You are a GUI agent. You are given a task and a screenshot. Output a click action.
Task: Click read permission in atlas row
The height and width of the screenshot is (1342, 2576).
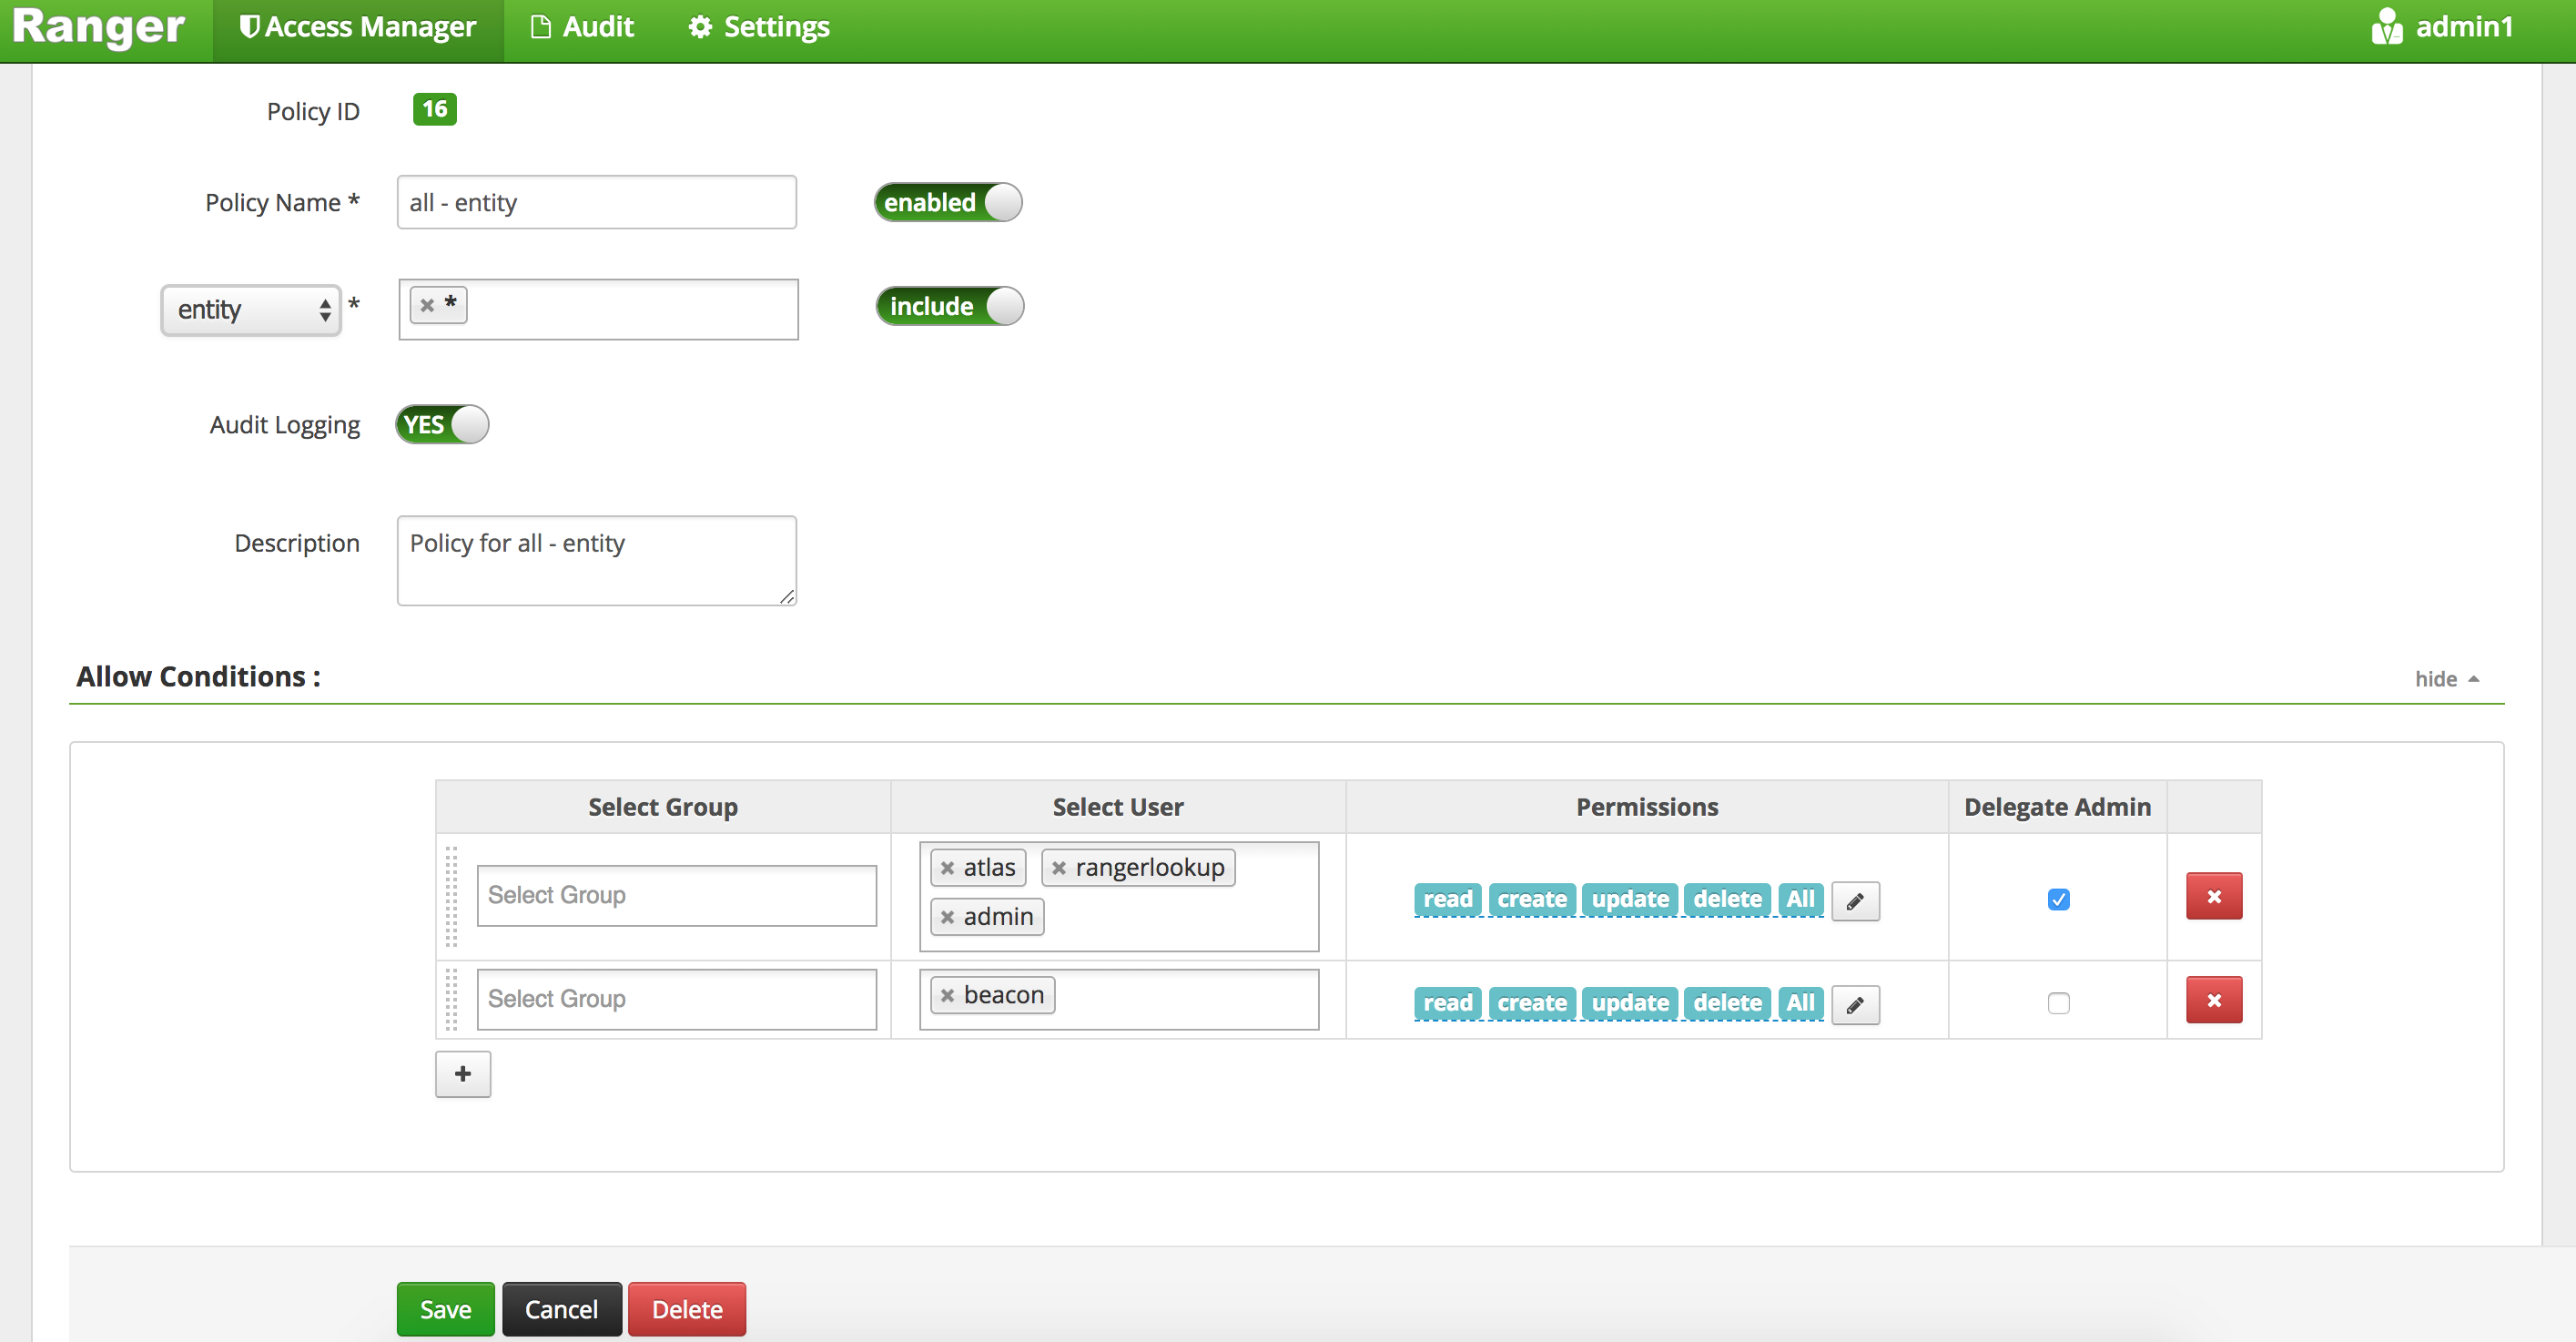1447,899
